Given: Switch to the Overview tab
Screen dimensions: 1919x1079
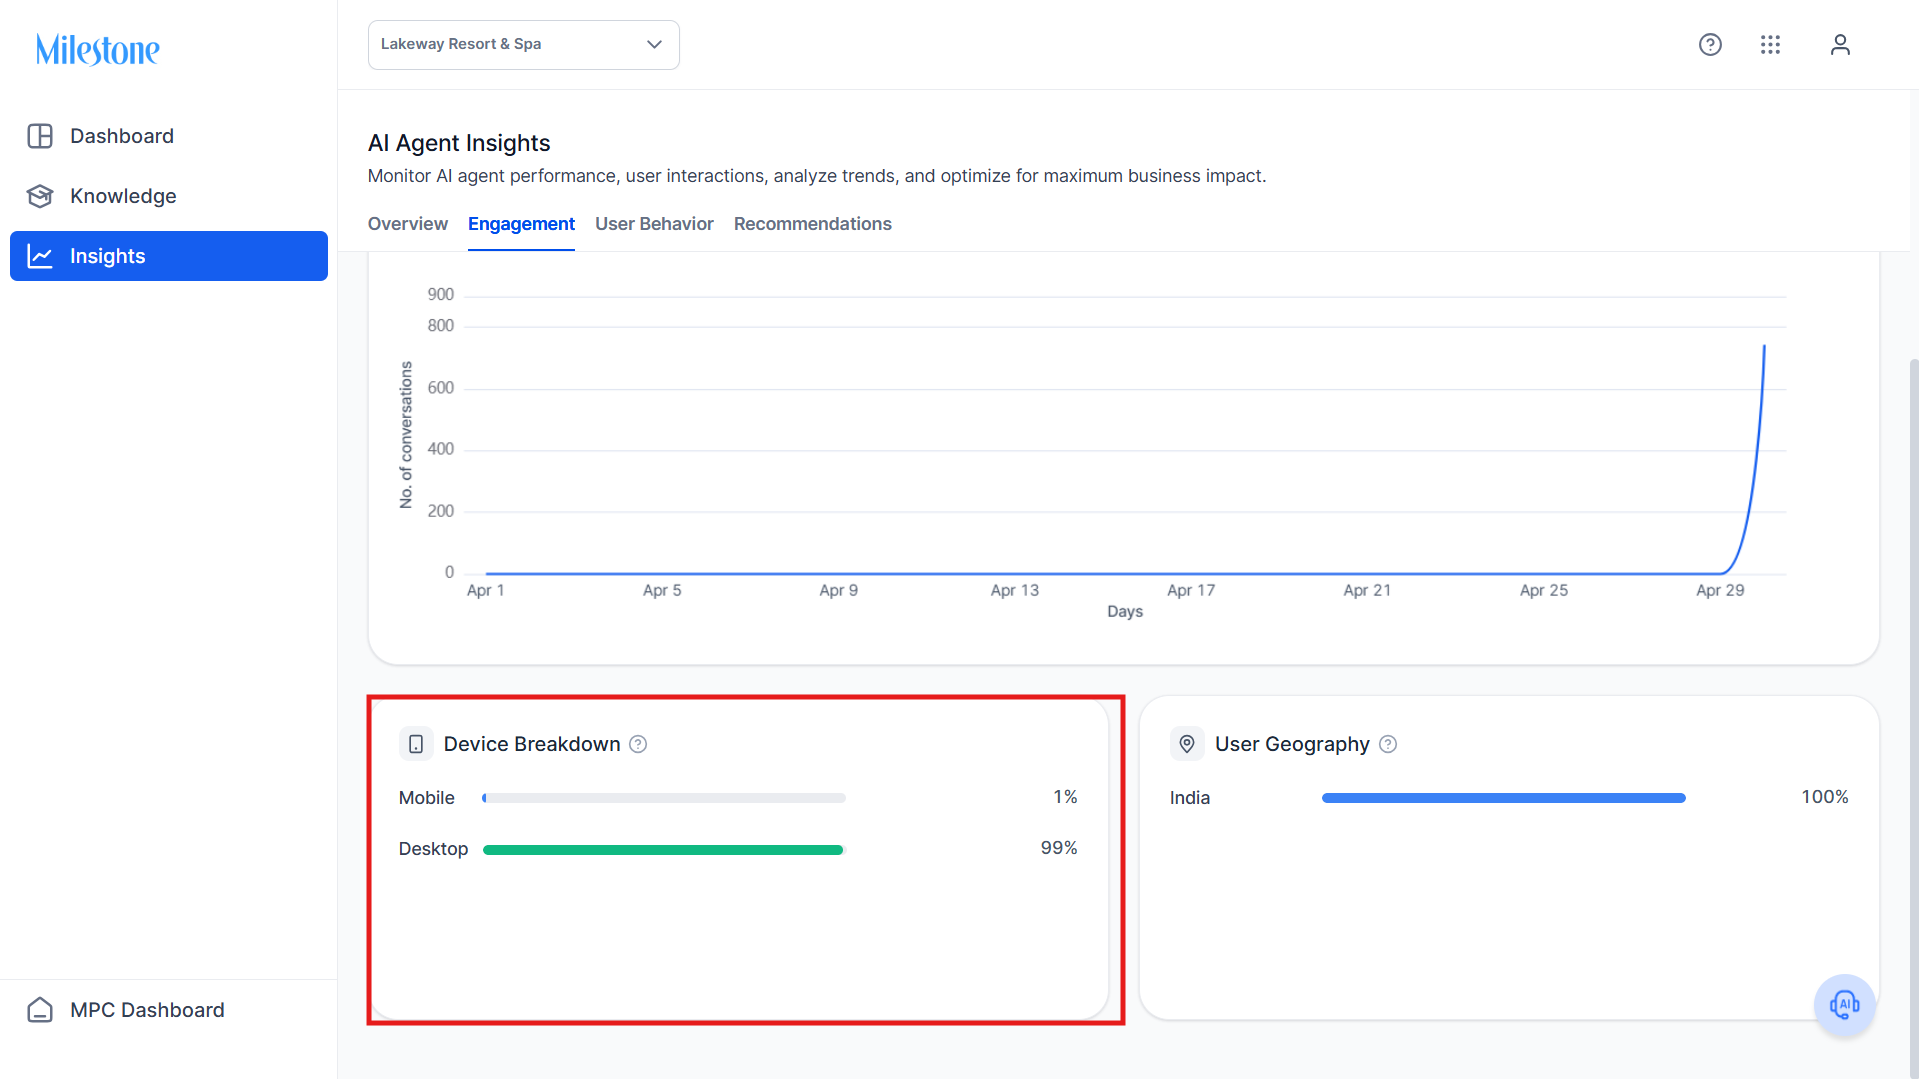Looking at the screenshot, I should pyautogui.click(x=408, y=224).
